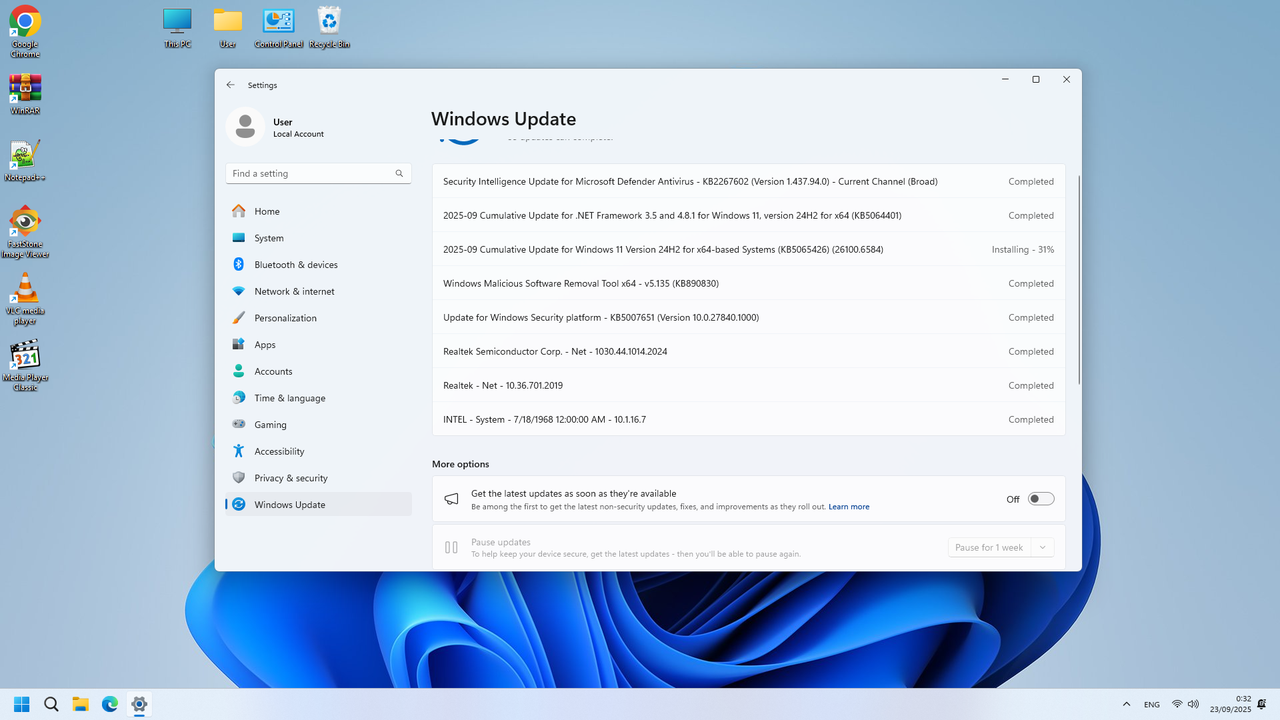This screenshot has height=720, width=1280.
Task: Click the megaphone icon beside latest updates
Action: click(451, 499)
